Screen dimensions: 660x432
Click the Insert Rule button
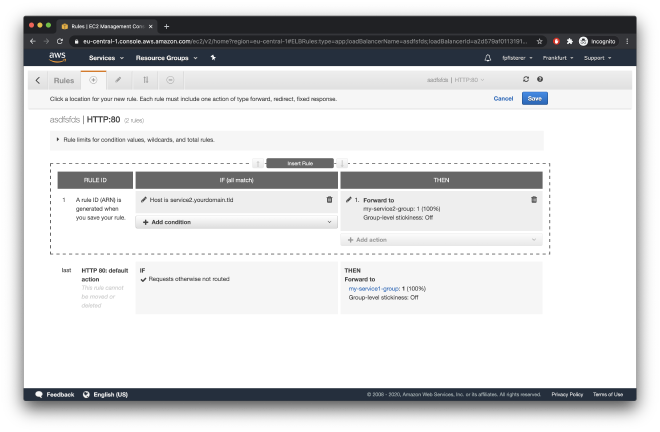(300, 163)
